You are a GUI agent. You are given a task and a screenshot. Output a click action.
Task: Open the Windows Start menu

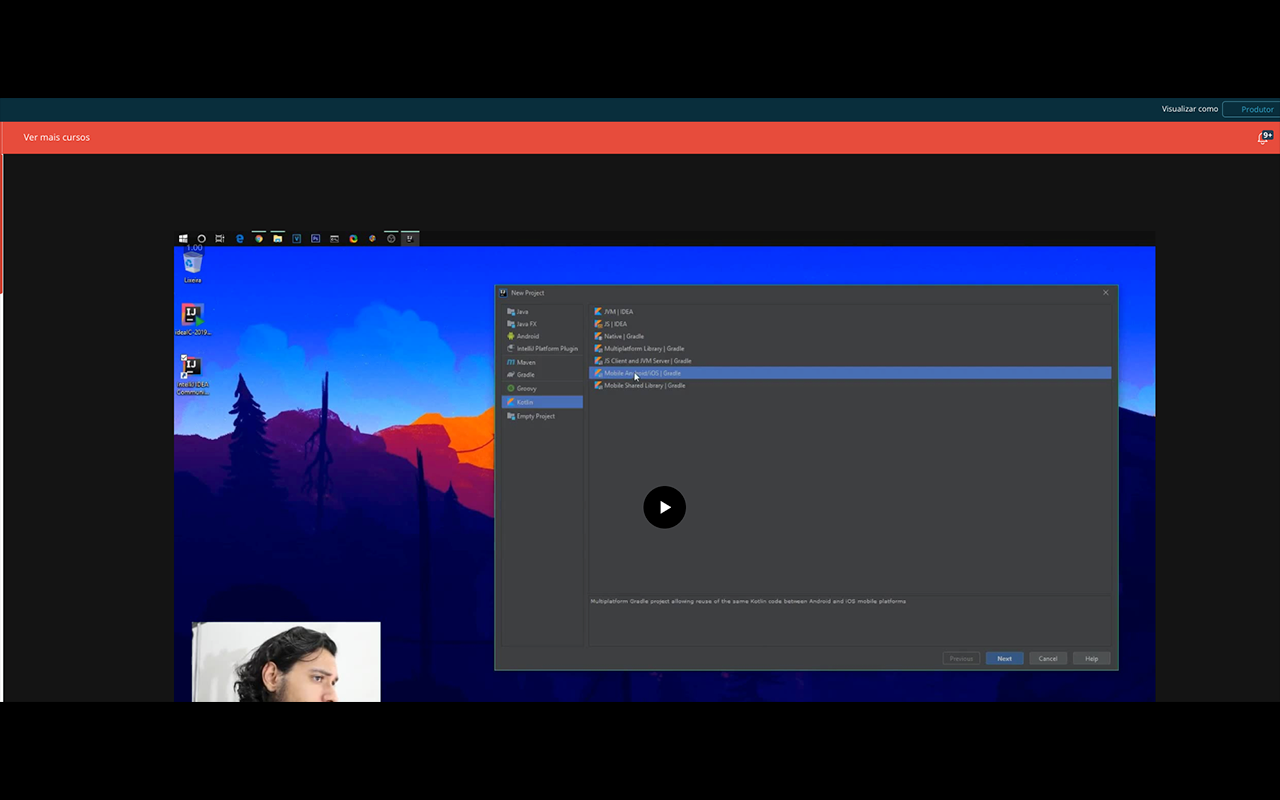183,239
